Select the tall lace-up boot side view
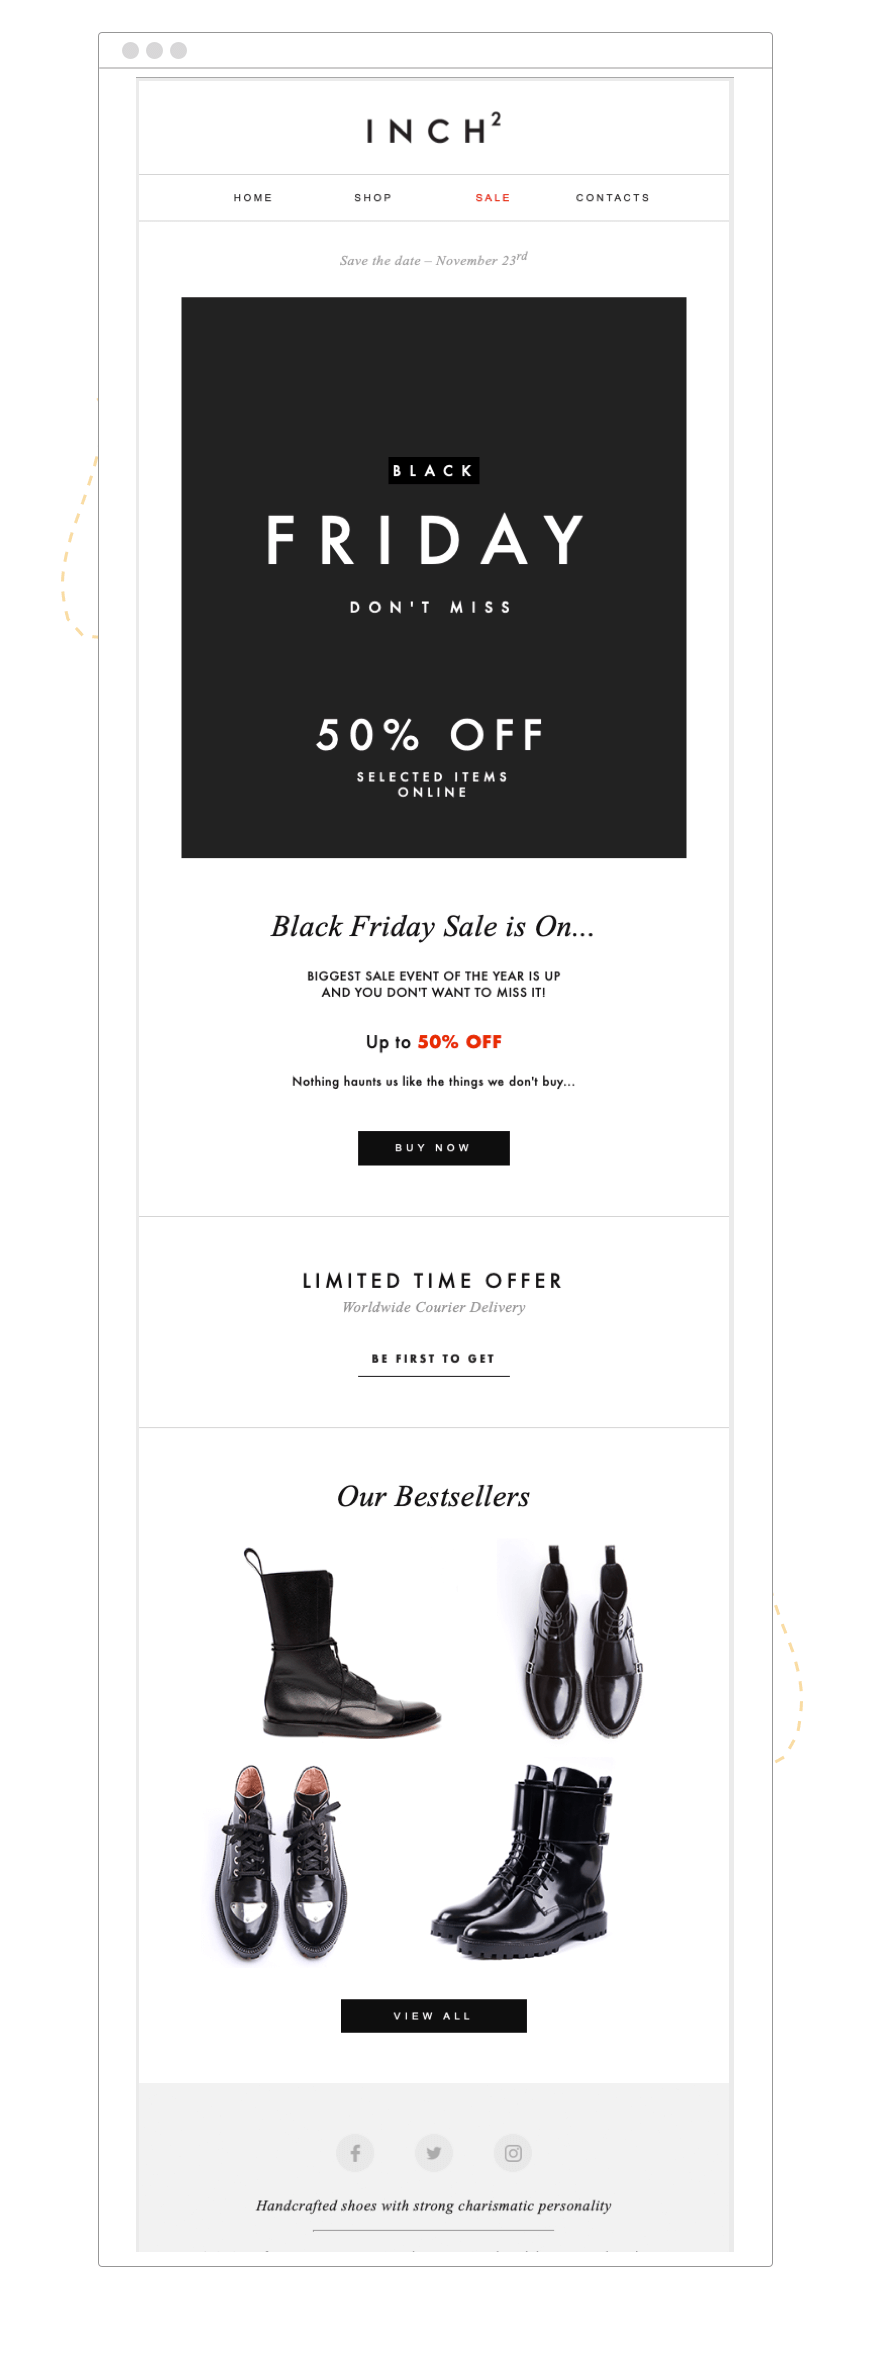Screen dimensions: 870x2361 pyautogui.click(x=340, y=1642)
